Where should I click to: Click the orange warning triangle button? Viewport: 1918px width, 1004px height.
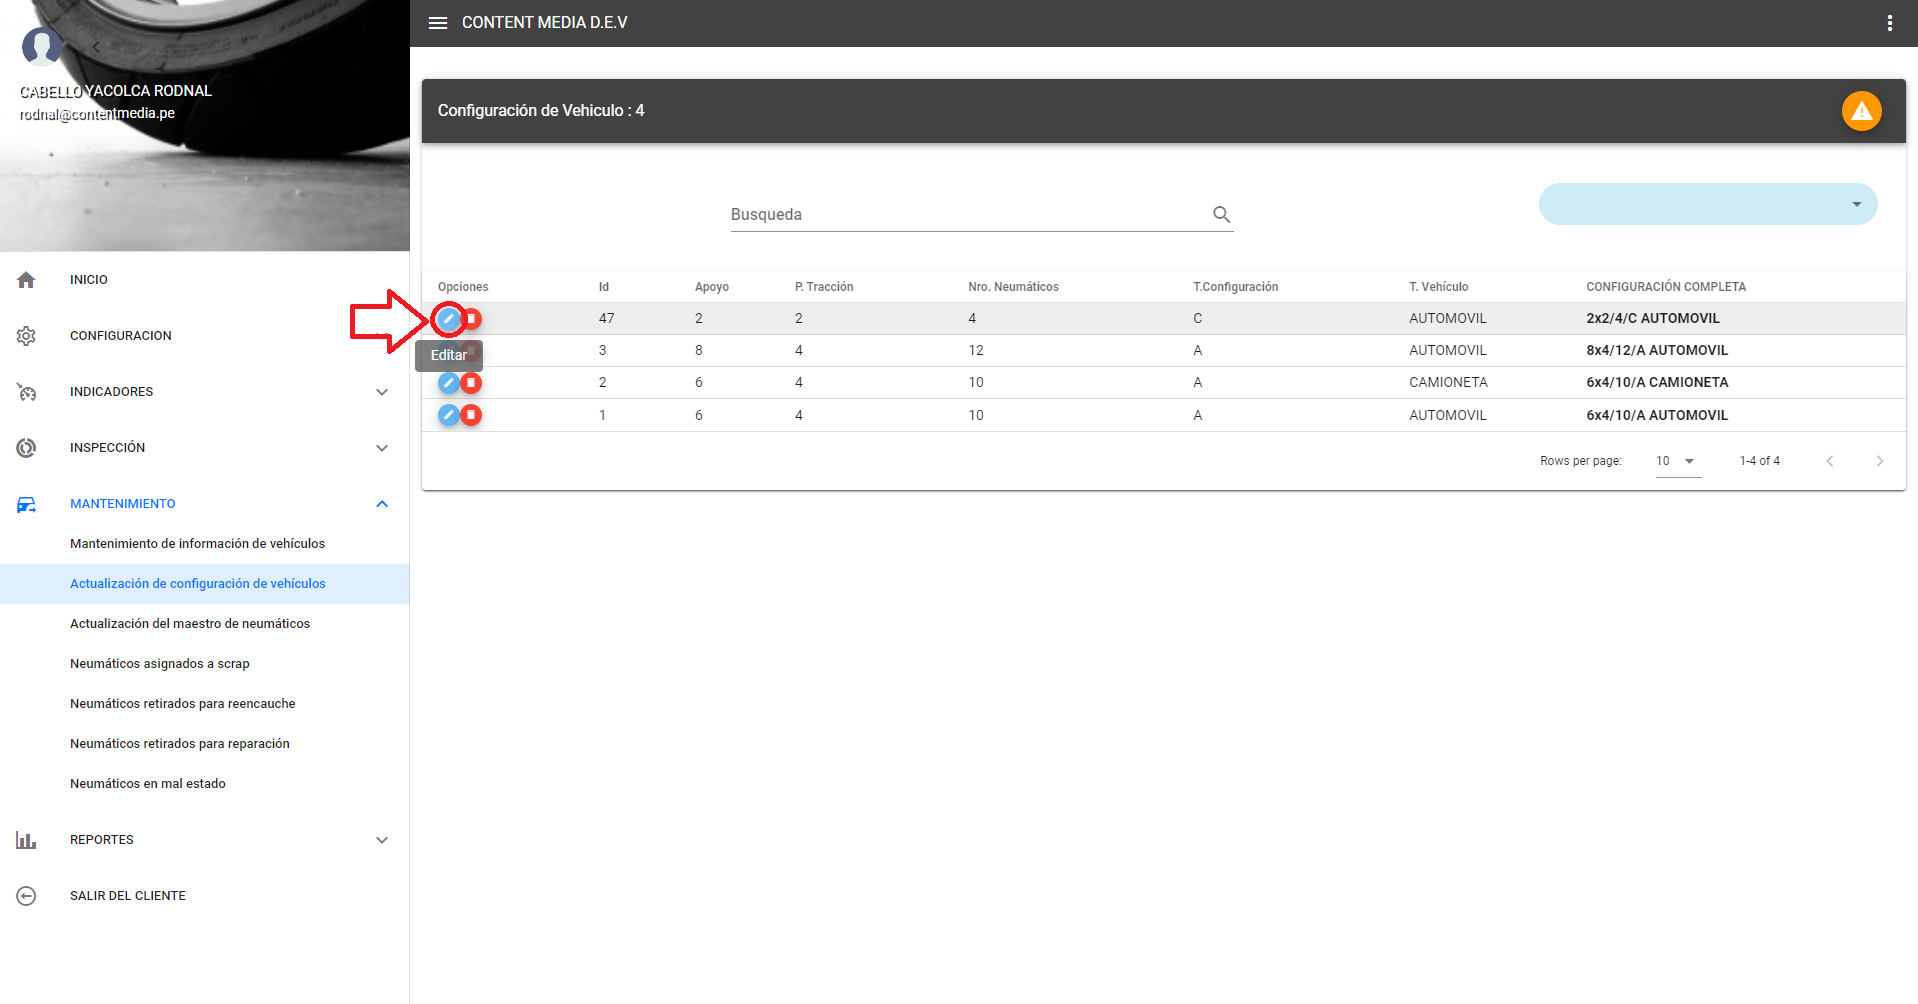1861,111
